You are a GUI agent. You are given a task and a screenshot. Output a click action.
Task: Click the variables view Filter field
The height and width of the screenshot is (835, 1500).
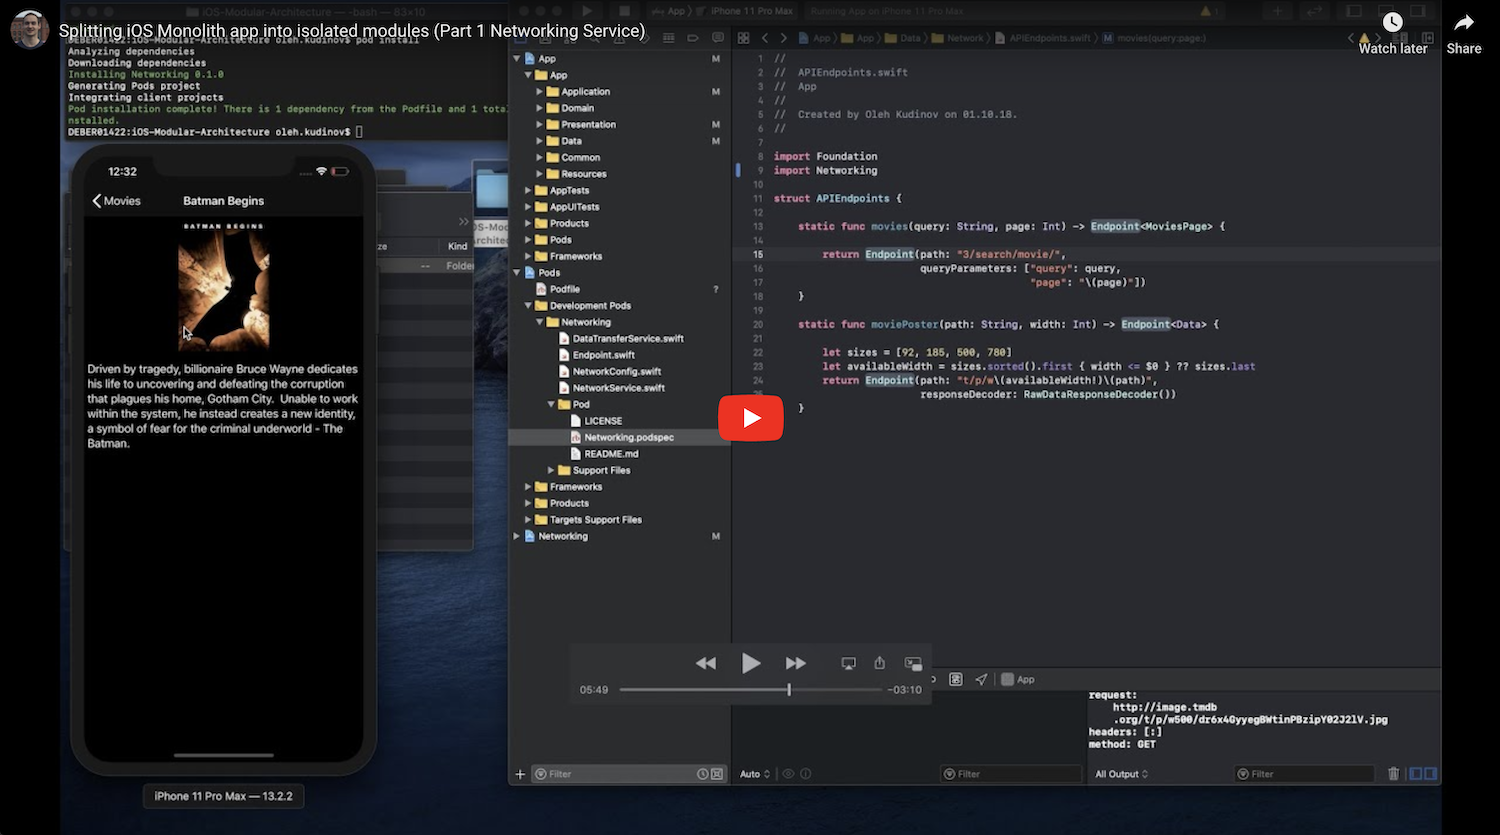[x=1011, y=774]
